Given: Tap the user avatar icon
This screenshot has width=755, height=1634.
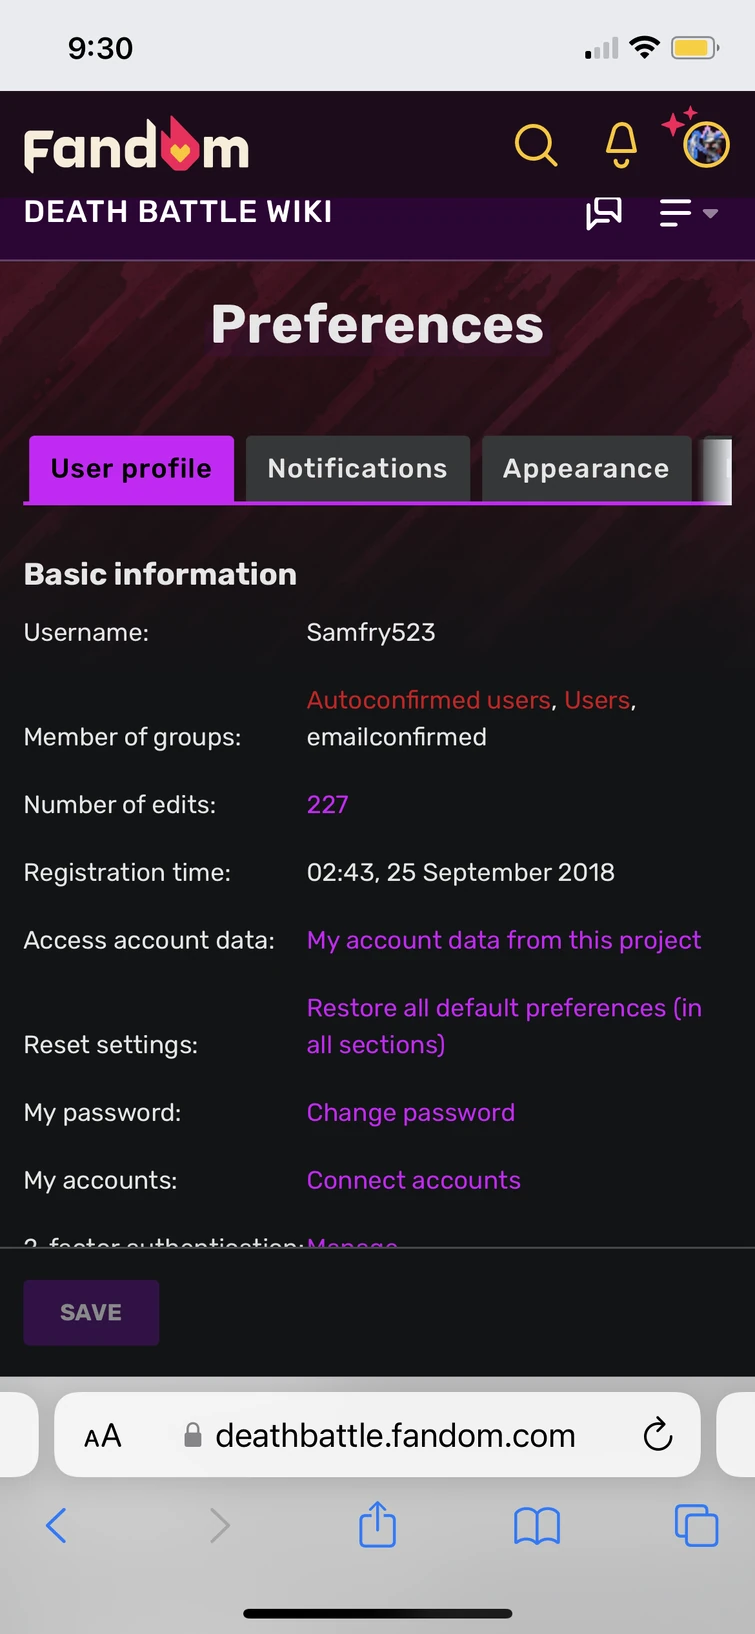Looking at the screenshot, I should click(x=705, y=145).
